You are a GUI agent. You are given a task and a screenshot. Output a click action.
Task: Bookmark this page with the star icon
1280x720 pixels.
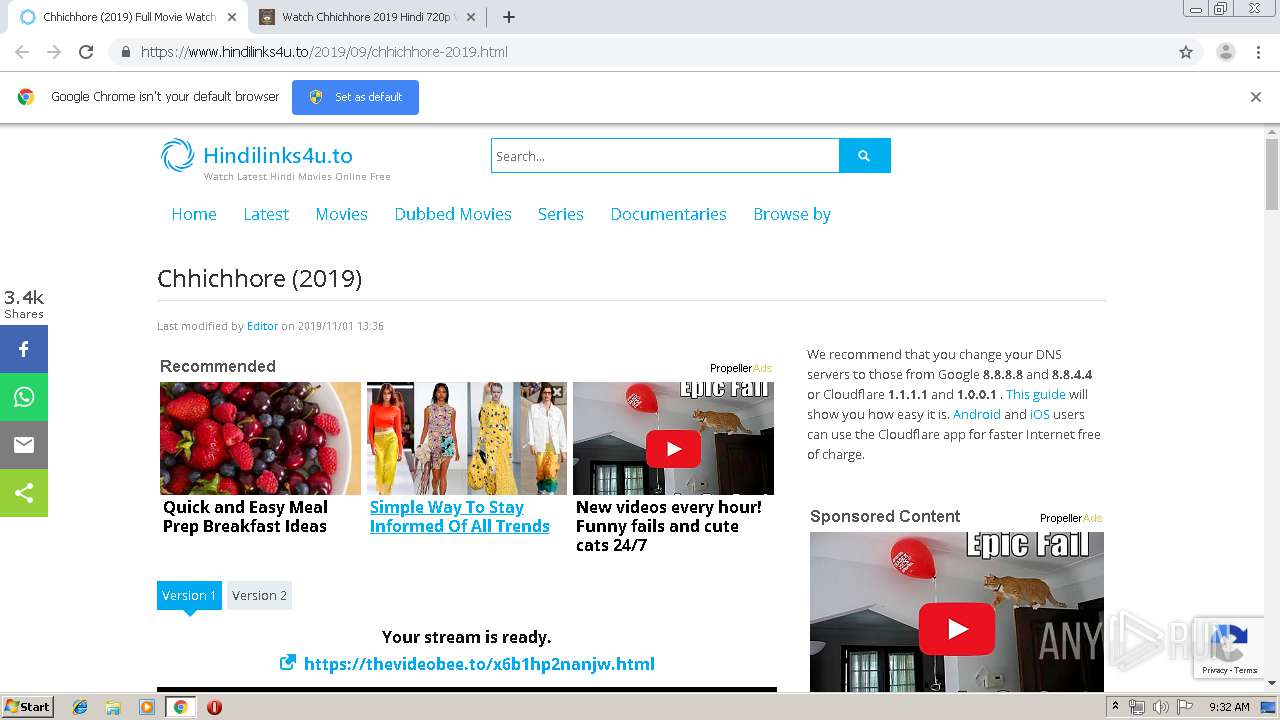[1186, 52]
